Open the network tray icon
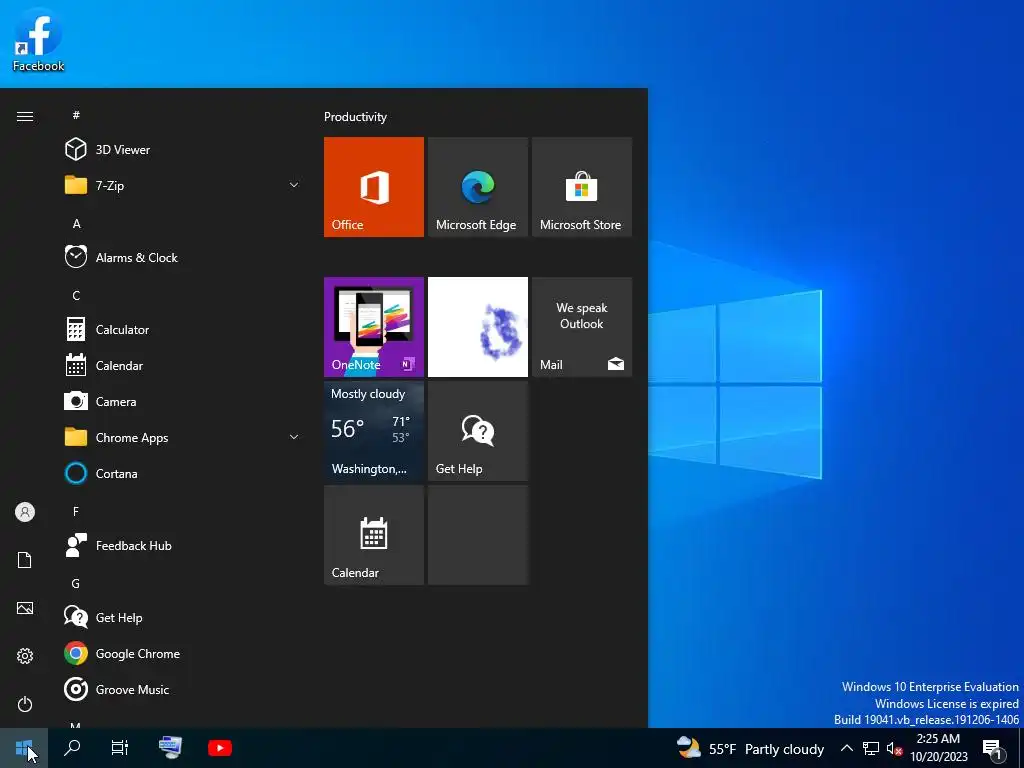Viewport: 1024px width, 768px height. [871, 748]
